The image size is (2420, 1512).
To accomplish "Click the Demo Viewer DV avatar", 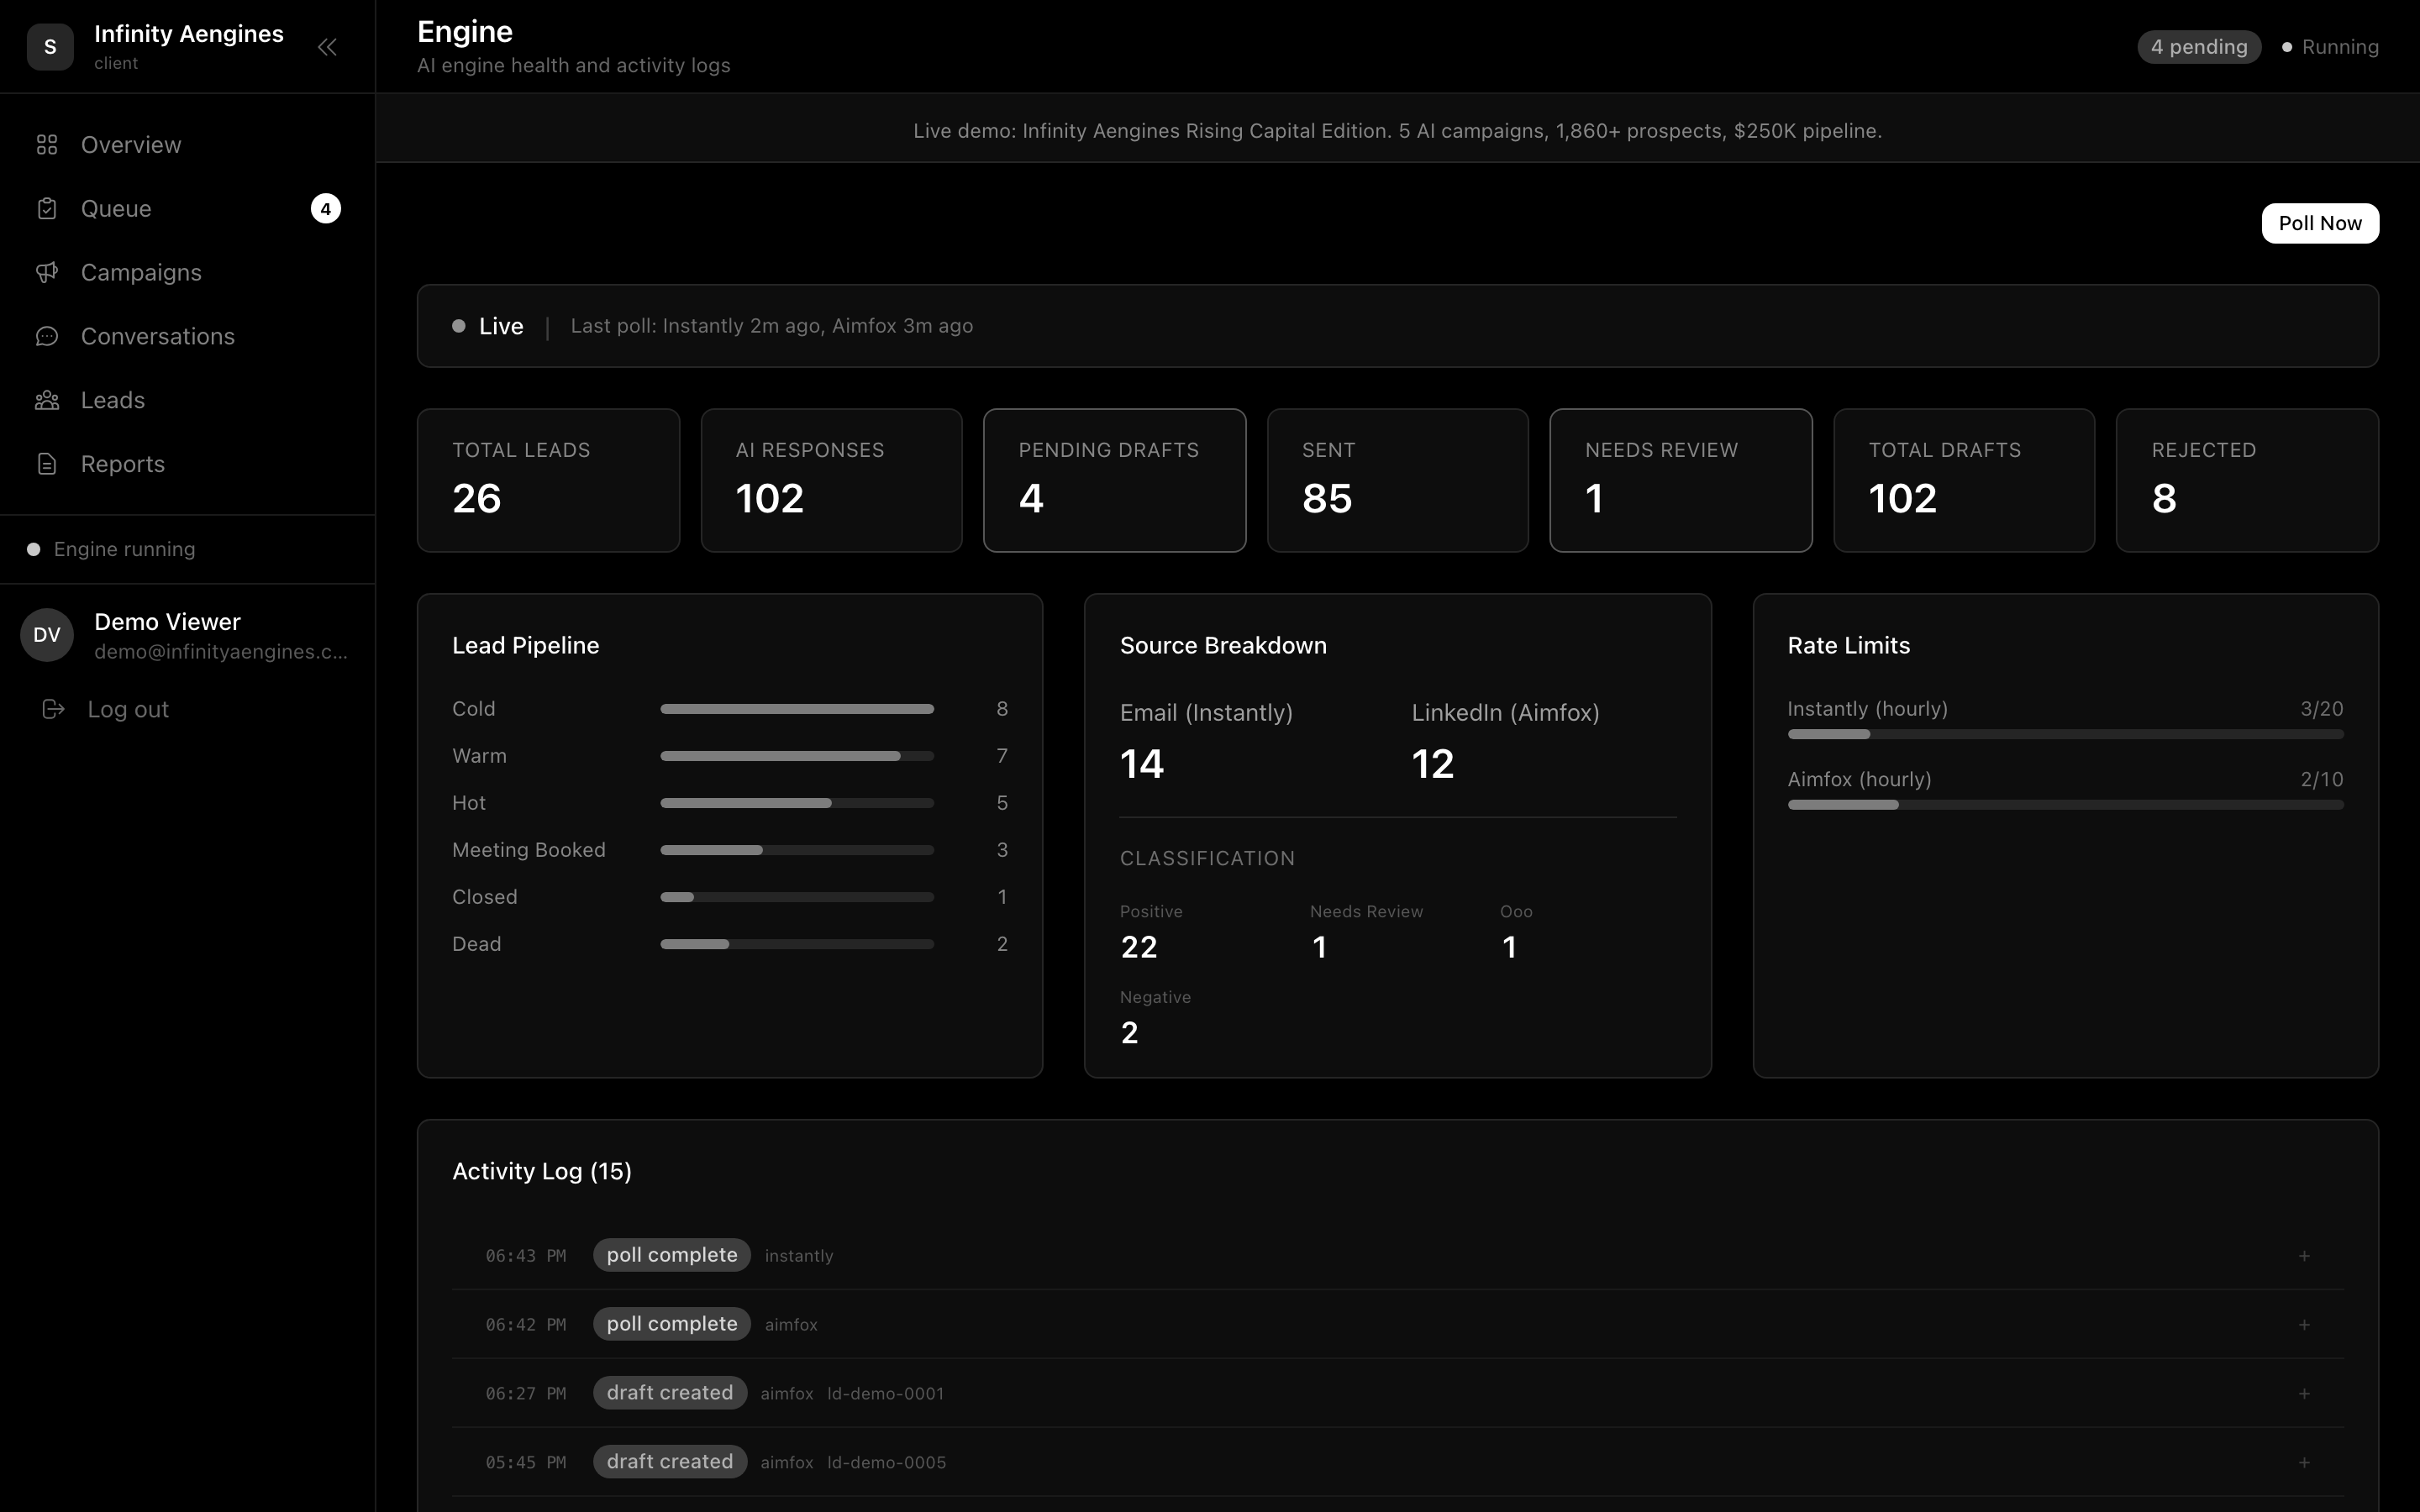I will (47, 635).
